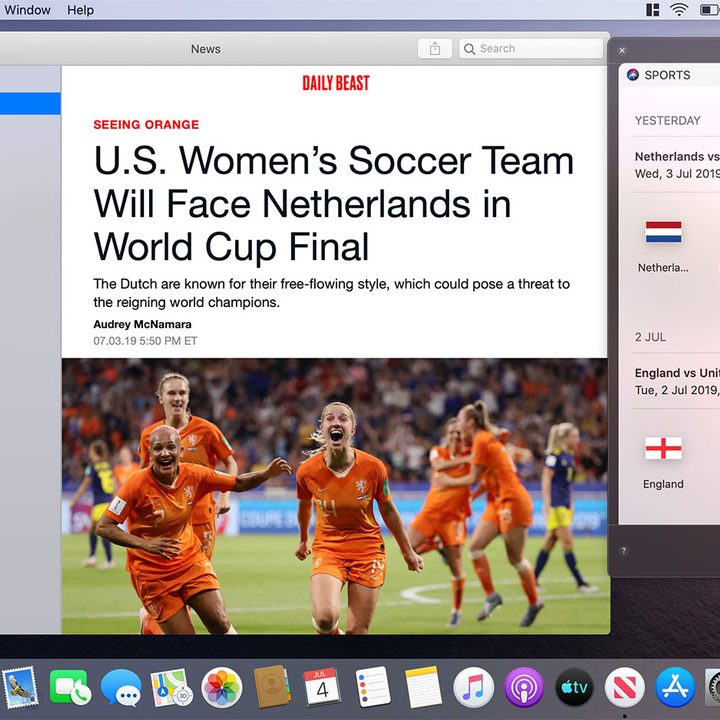Select the highlighted blue sidebar row in News
The height and width of the screenshot is (720, 720).
pyautogui.click(x=30, y=103)
